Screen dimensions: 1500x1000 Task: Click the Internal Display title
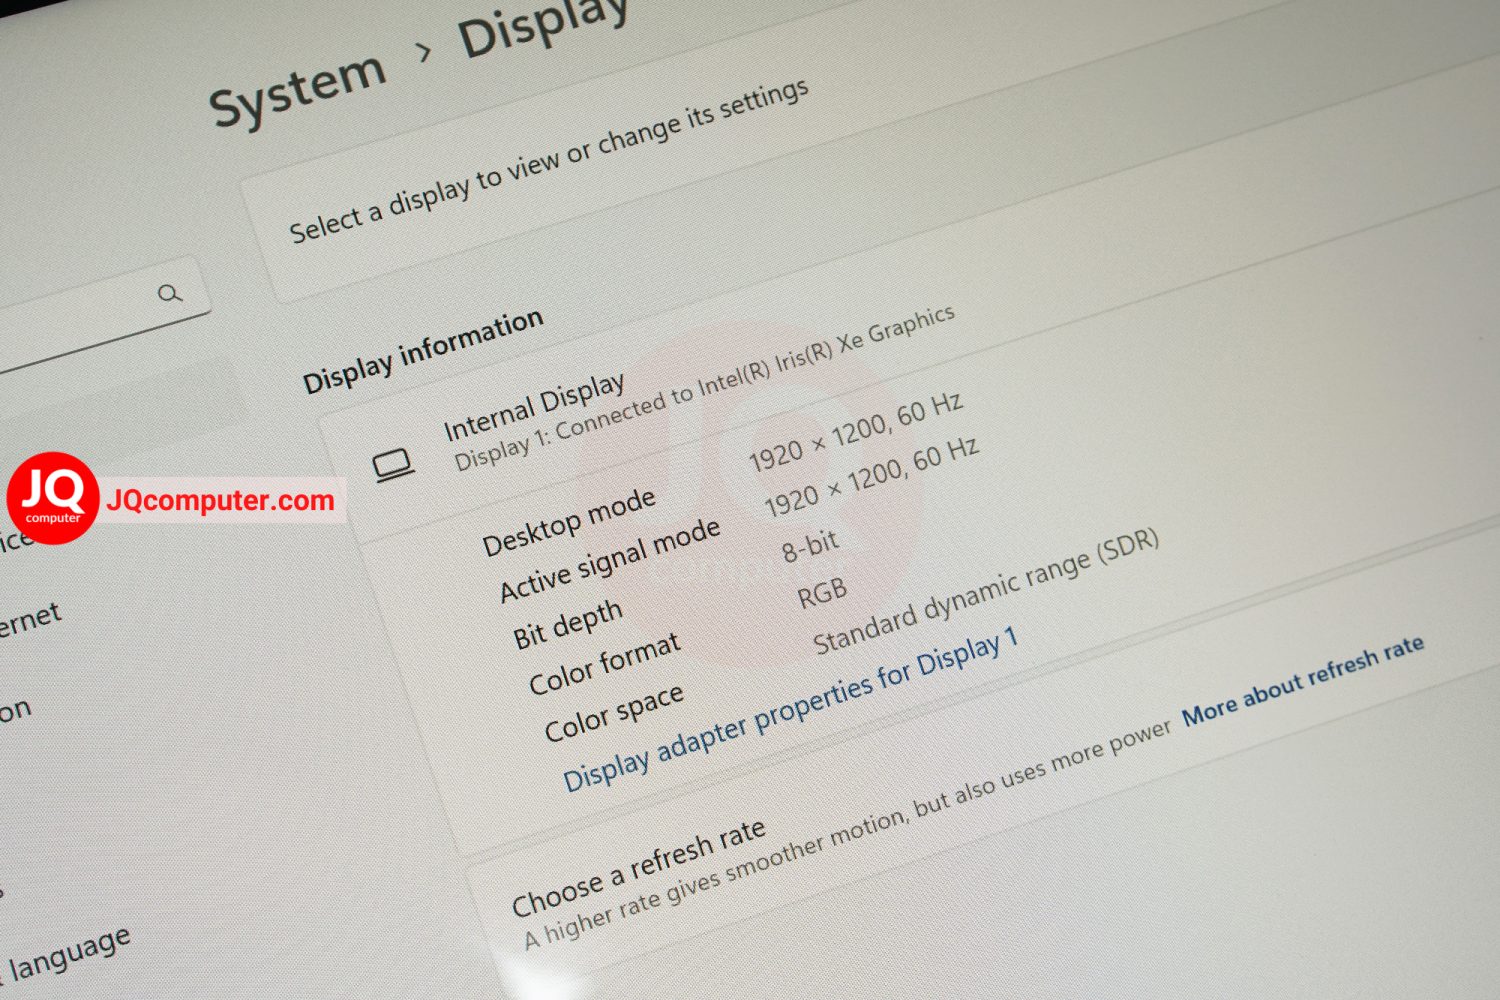click(534, 406)
